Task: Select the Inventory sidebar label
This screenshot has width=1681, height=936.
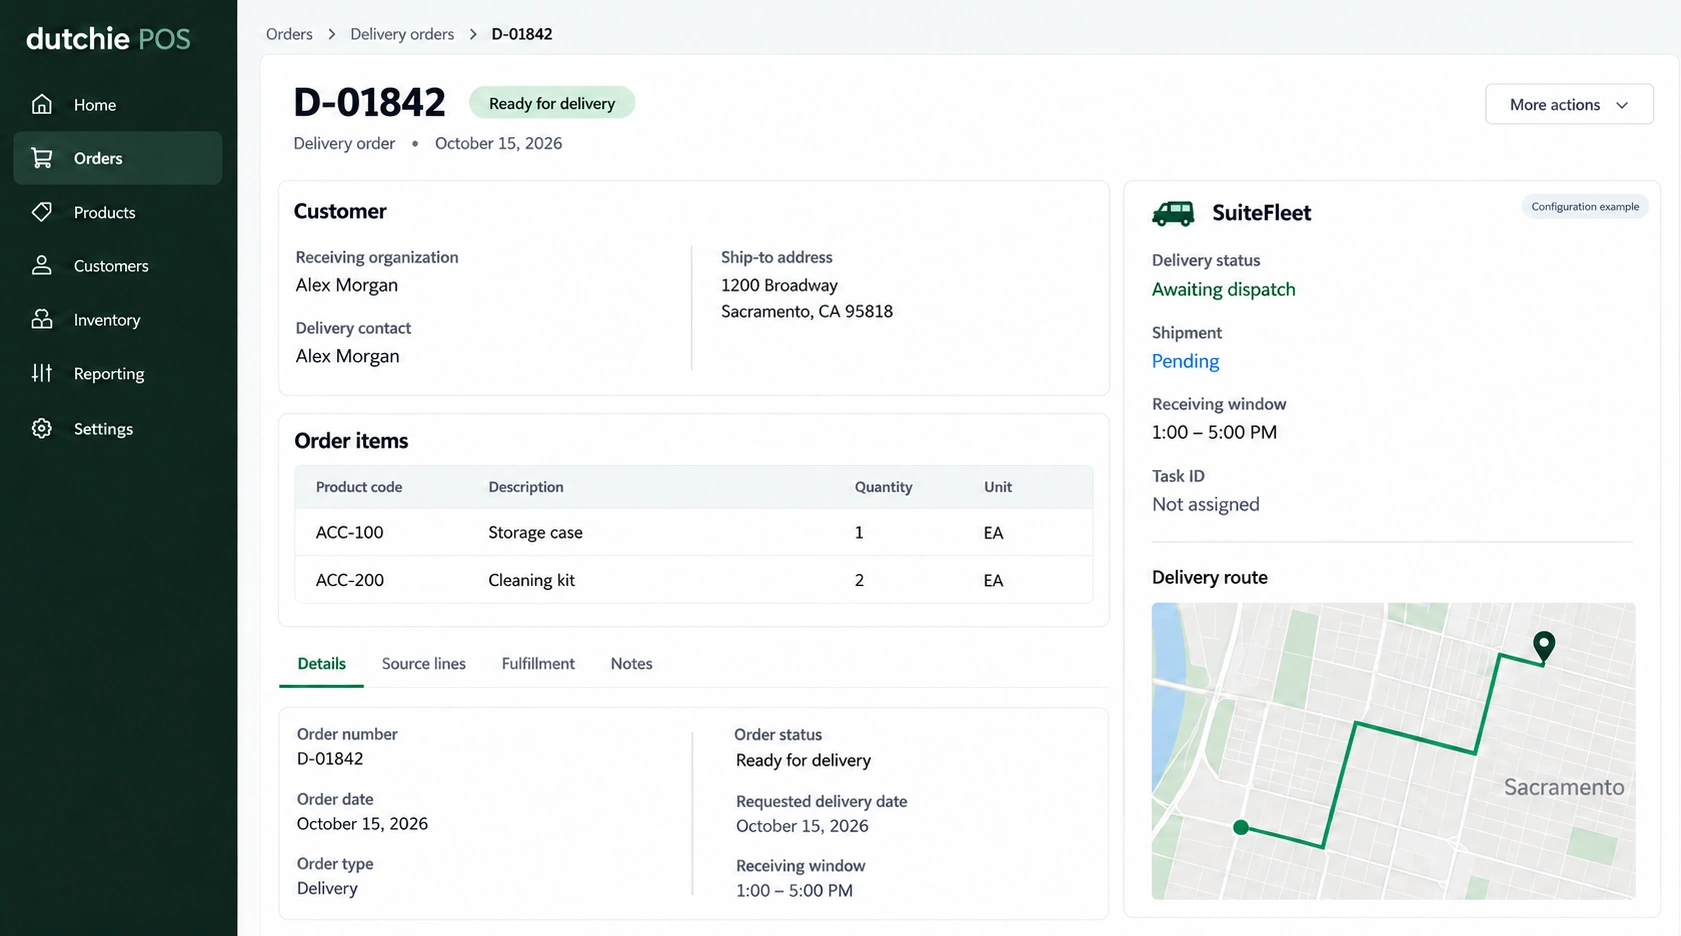Action: [107, 320]
